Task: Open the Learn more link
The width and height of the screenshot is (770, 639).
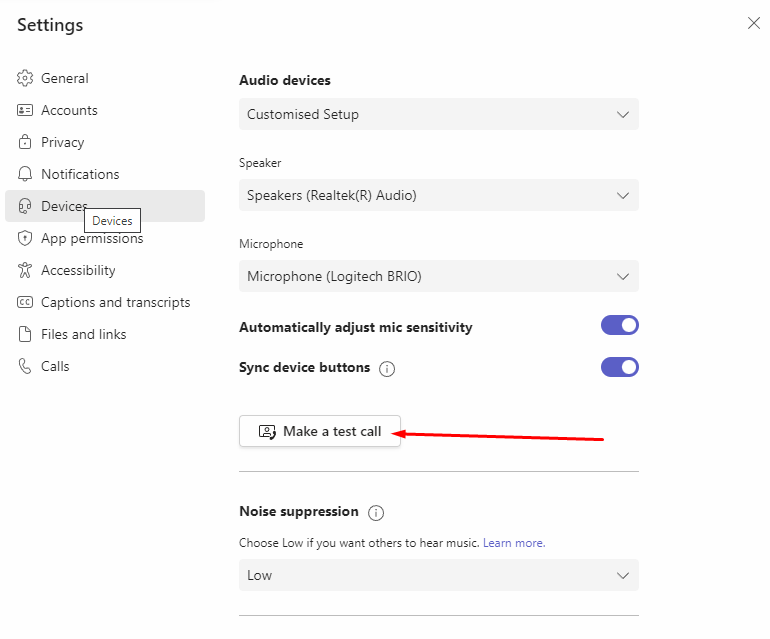Action: pyautogui.click(x=514, y=543)
